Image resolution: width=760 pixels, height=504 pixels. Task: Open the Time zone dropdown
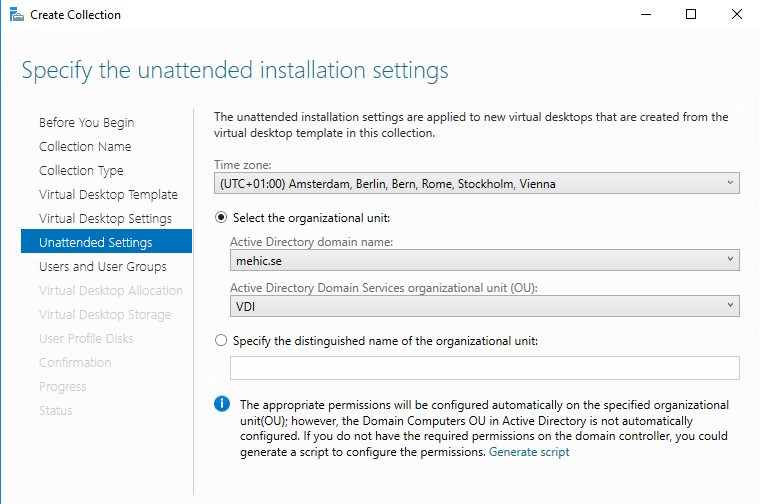(x=476, y=184)
